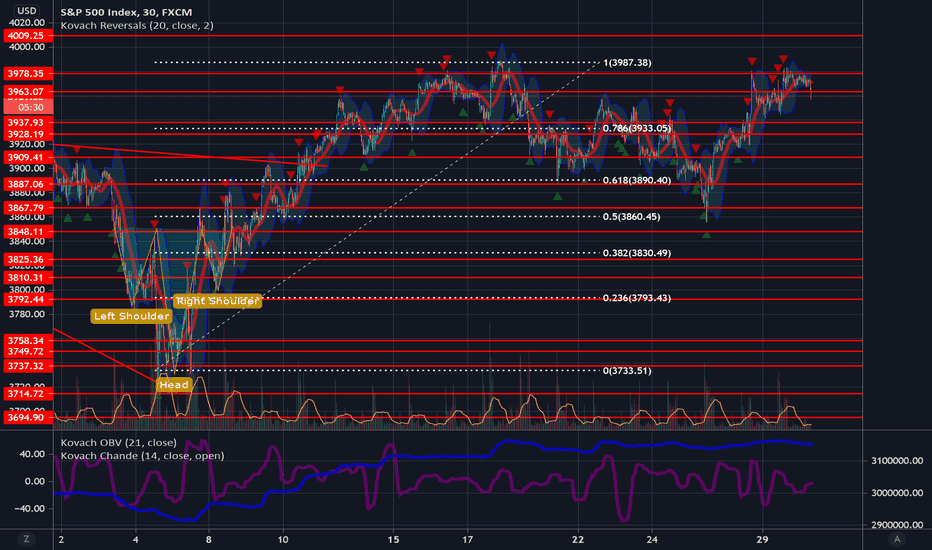Select the 3714.72 red price label
932x550 pixels.
pyautogui.click(x=28, y=394)
